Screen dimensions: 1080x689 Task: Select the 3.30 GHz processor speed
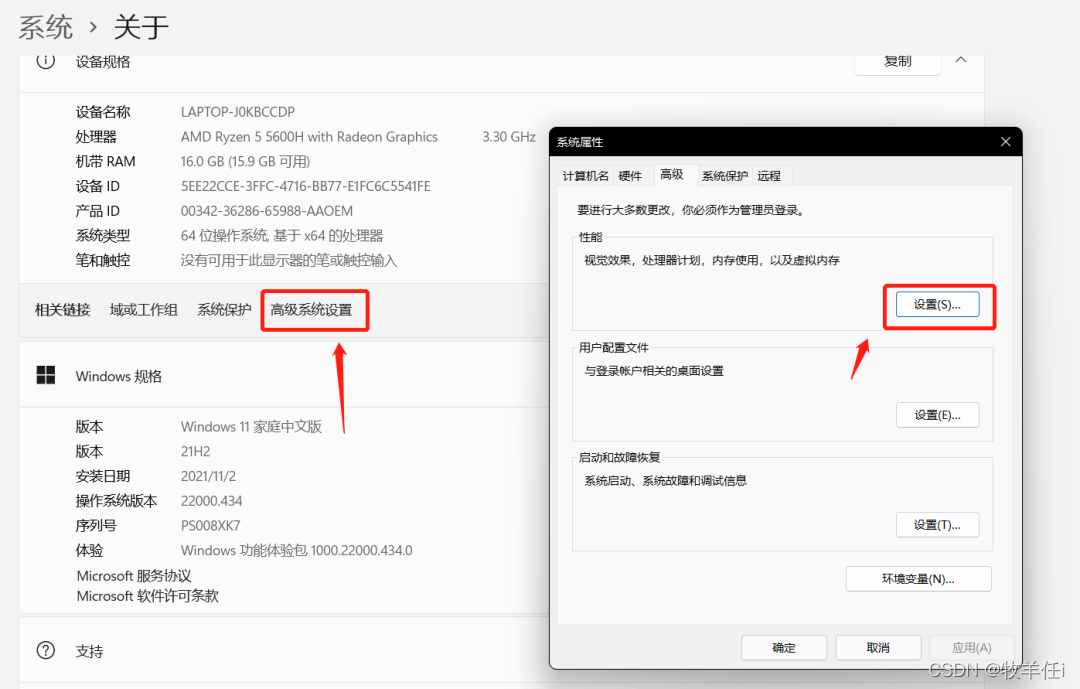point(509,136)
